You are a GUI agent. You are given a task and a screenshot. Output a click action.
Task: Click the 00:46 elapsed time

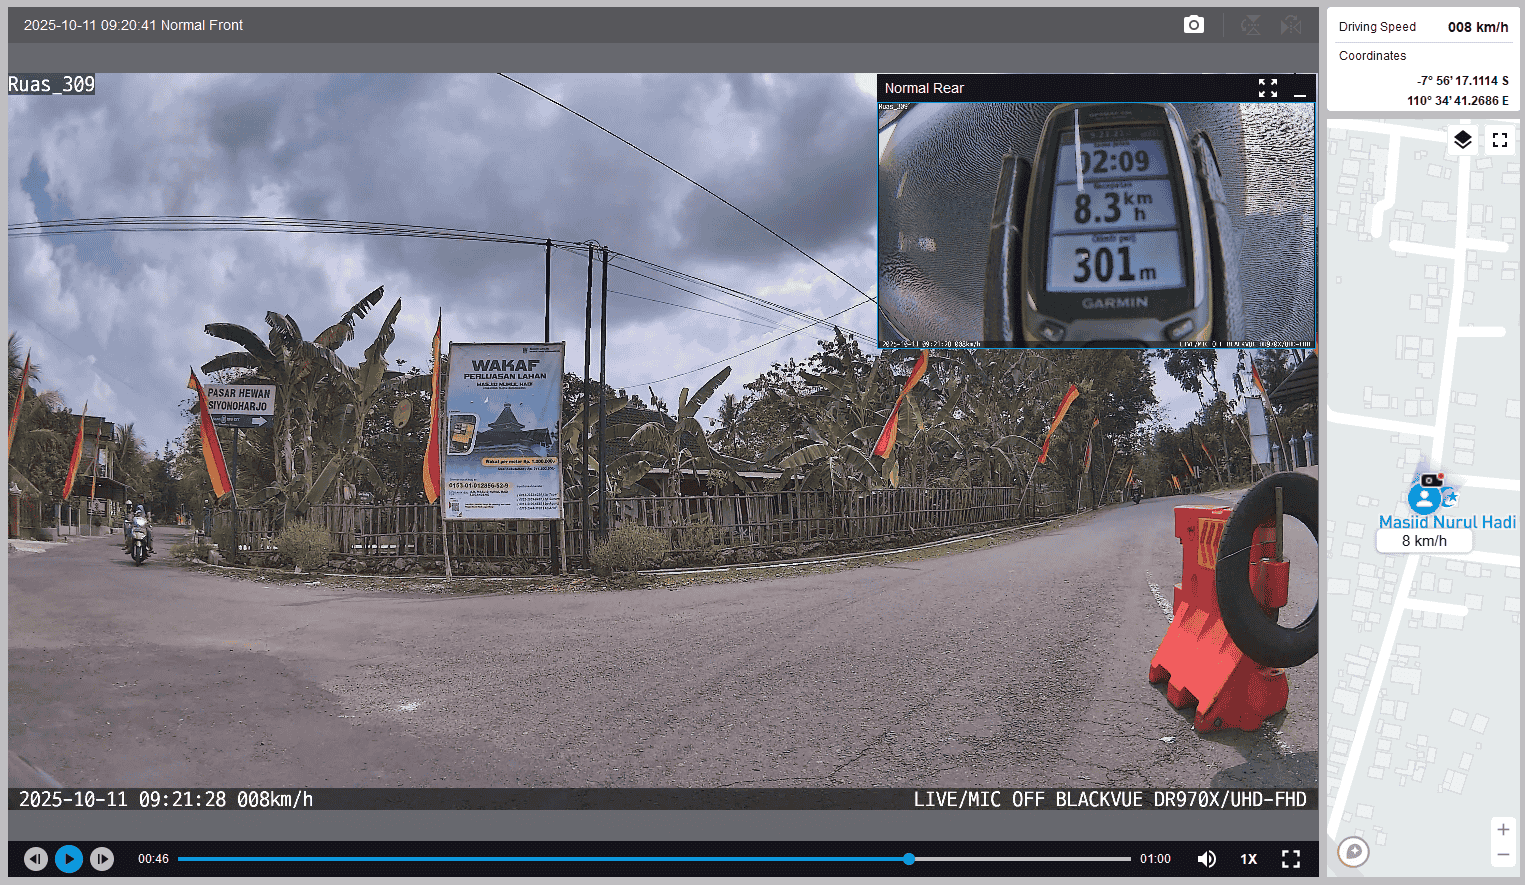153,859
